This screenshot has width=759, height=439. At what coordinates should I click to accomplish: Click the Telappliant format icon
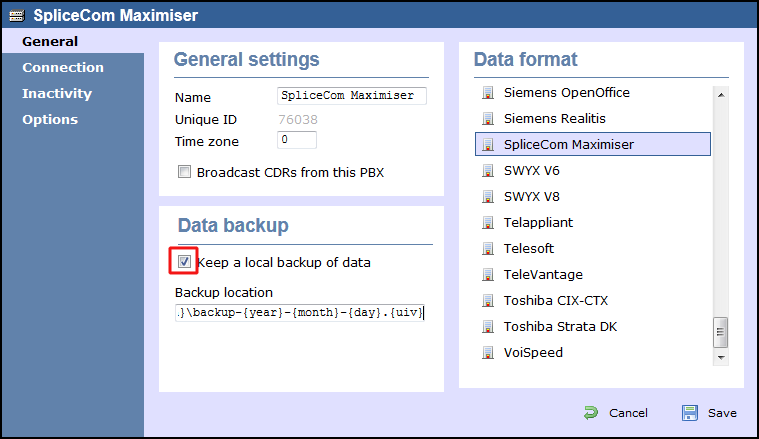pos(488,223)
